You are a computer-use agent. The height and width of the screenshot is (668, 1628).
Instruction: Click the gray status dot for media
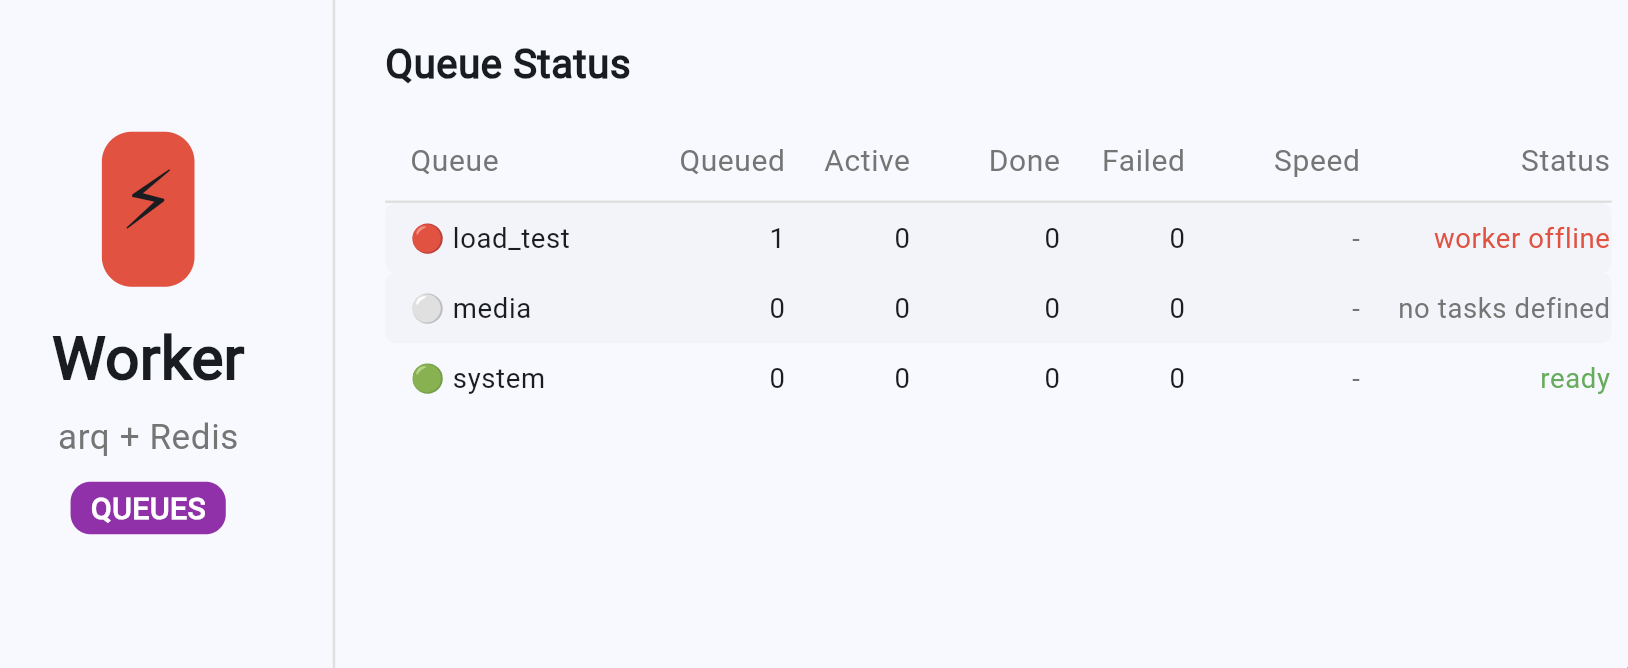coord(427,309)
